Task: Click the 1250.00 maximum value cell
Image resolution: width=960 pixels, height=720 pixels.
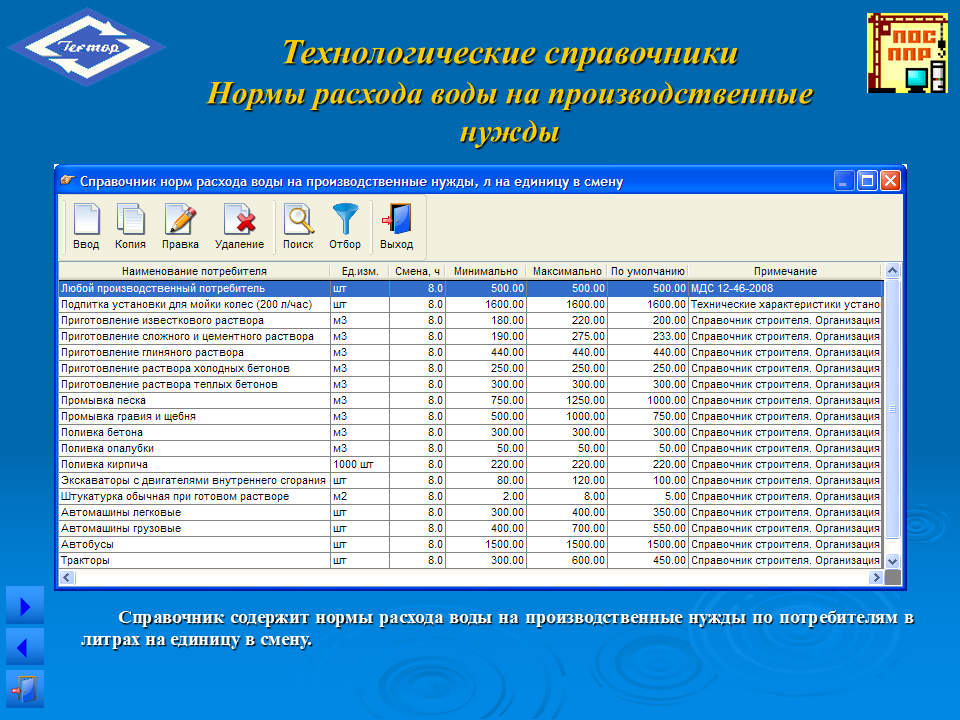Action: tap(567, 400)
